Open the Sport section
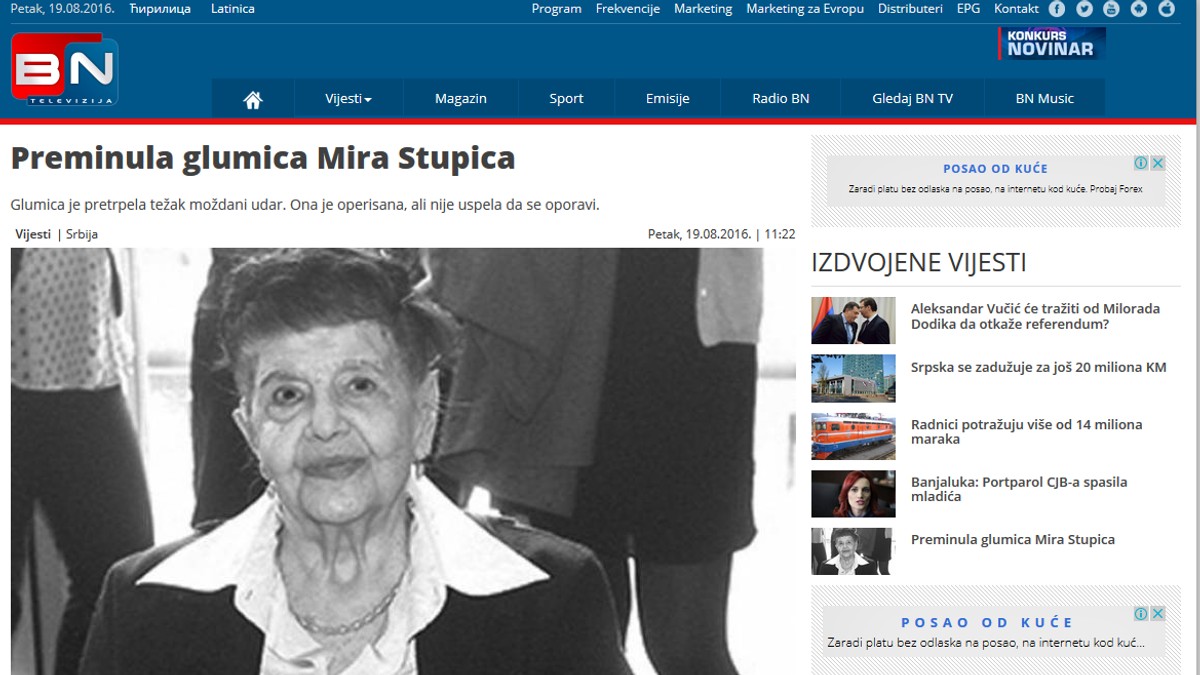The height and width of the screenshot is (675, 1200). click(x=566, y=97)
